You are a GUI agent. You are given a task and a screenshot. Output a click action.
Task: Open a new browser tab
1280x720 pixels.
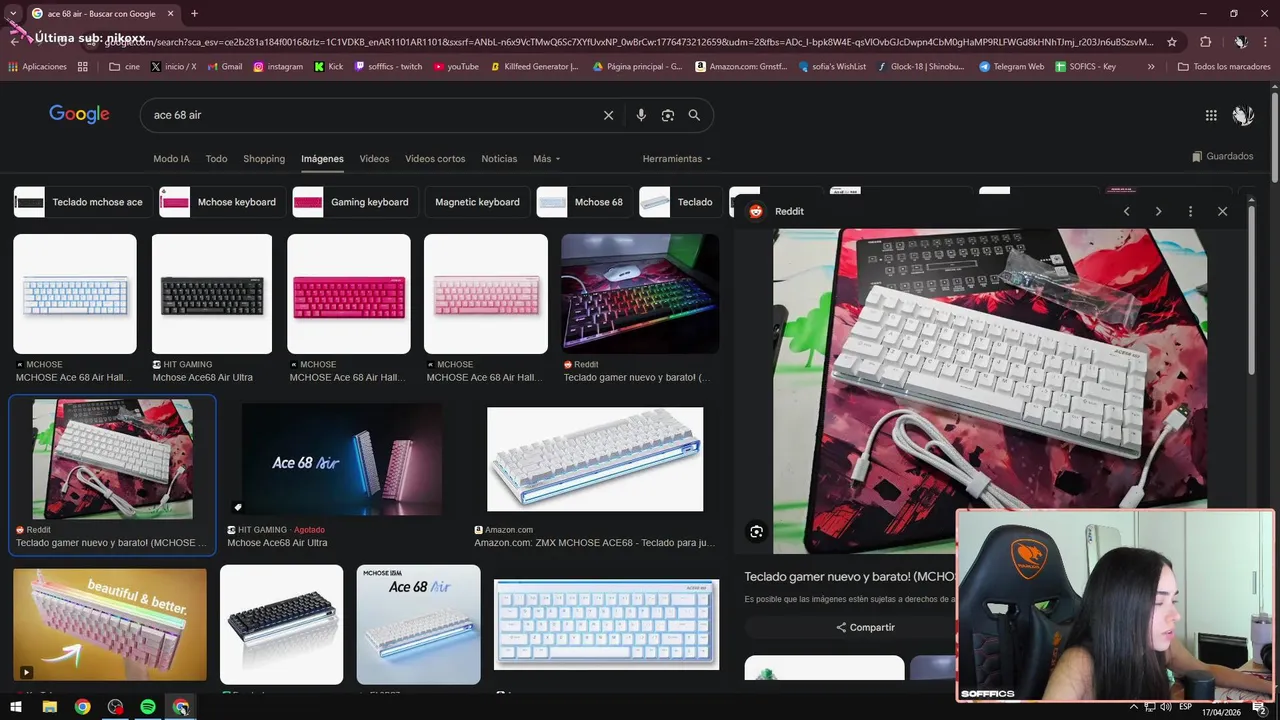tap(194, 14)
